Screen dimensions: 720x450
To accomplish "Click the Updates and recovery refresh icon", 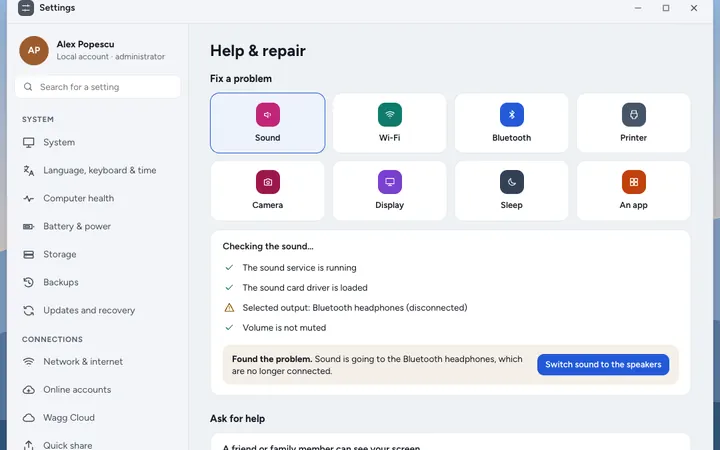I will [28, 310].
